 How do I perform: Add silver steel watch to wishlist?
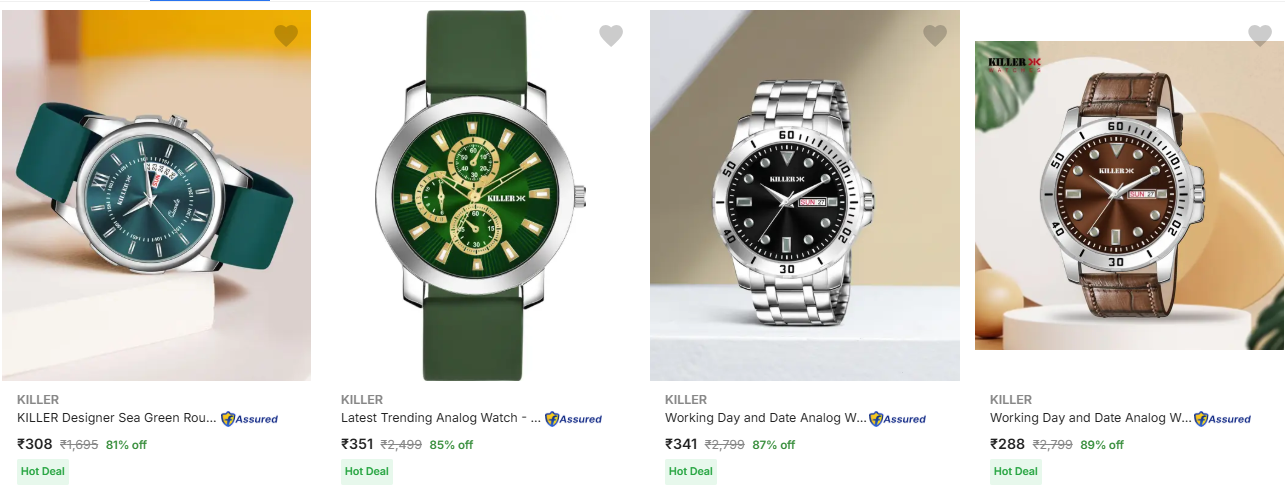pyautogui.click(x=935, y=36)
